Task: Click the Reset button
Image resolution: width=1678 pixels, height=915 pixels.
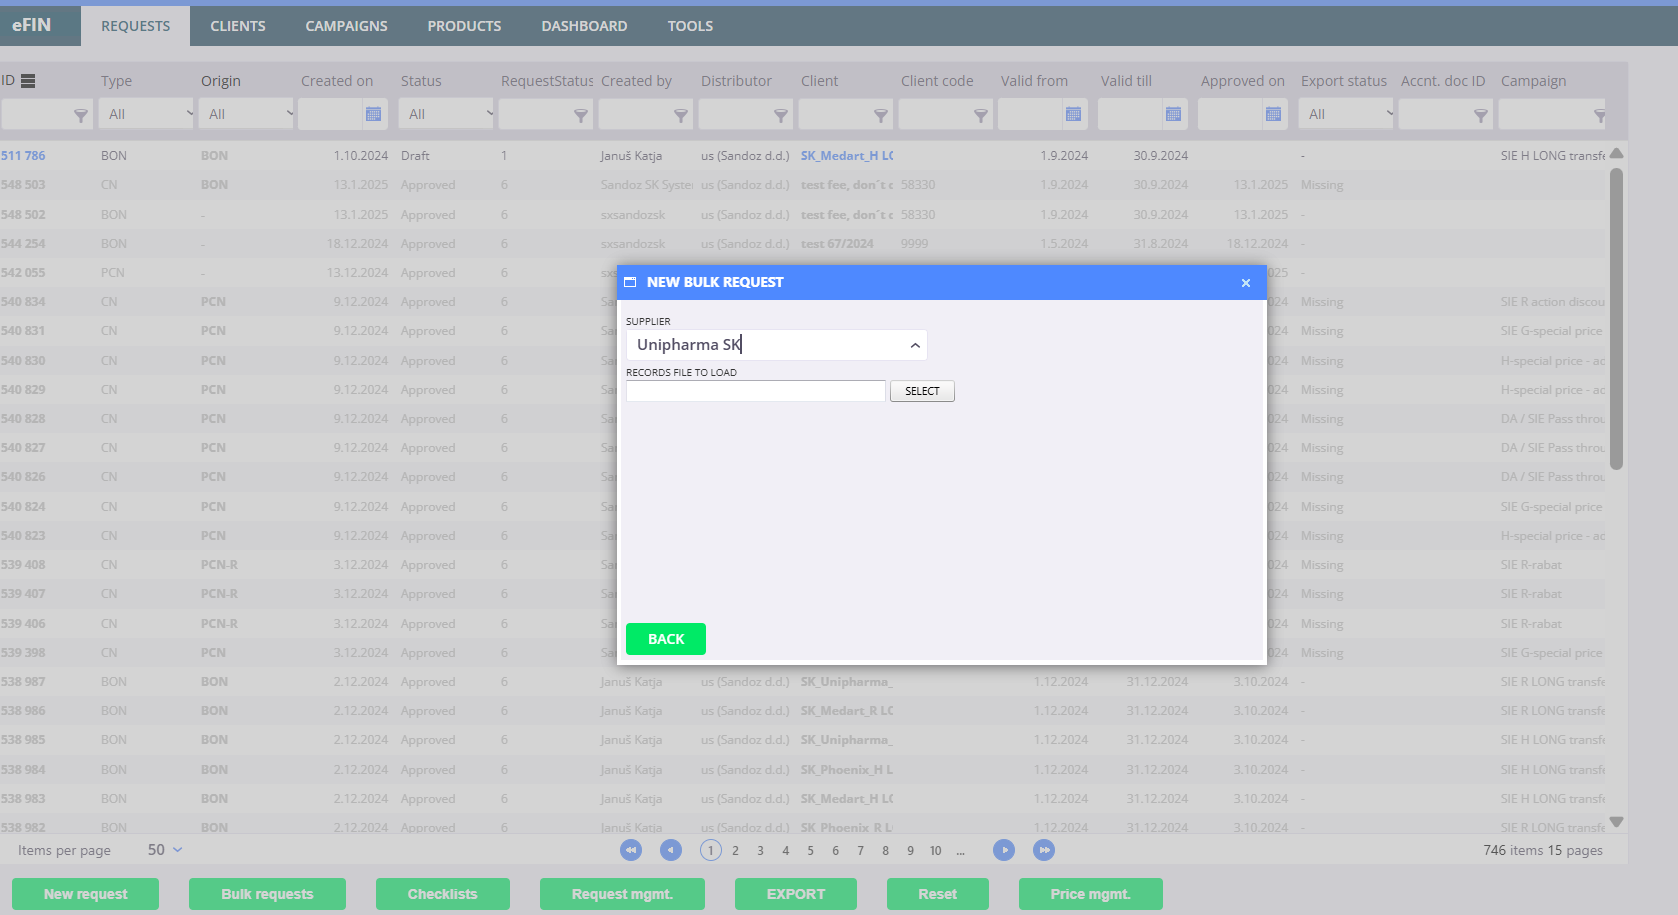Action: click(x=938, y=894)
